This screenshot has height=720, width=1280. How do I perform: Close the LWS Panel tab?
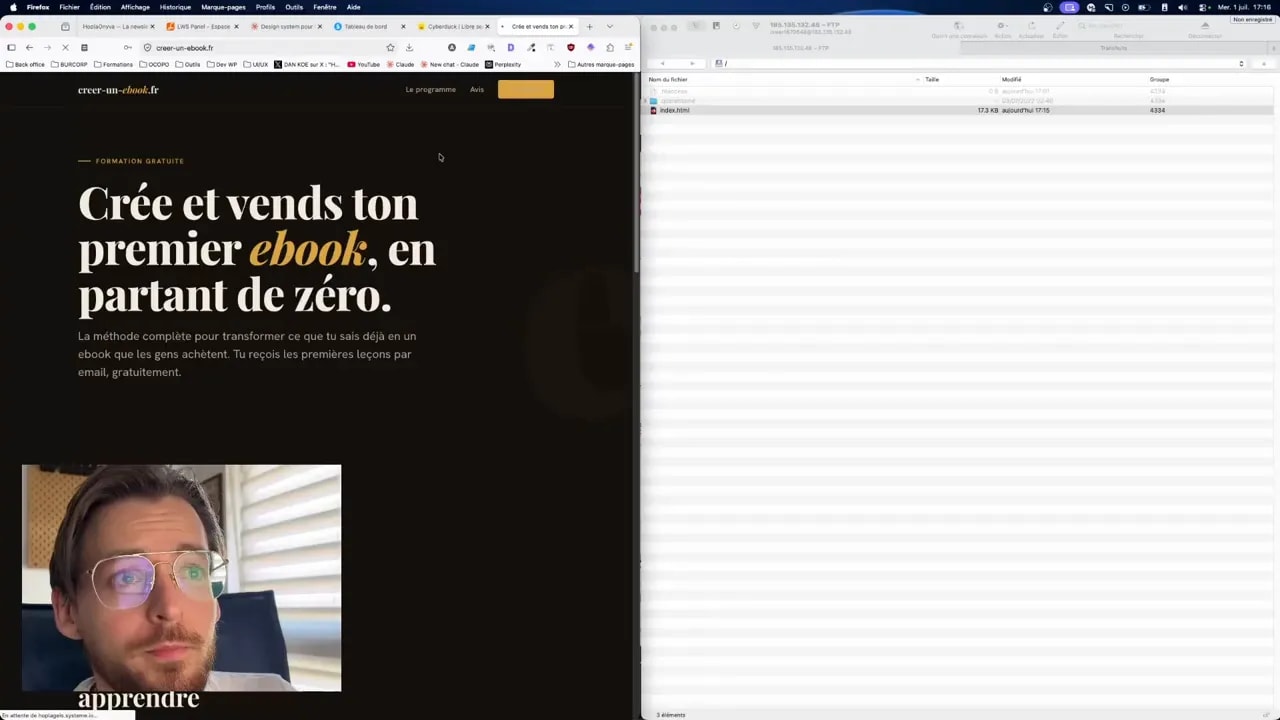pyautogui.click(x=238, y=26)
